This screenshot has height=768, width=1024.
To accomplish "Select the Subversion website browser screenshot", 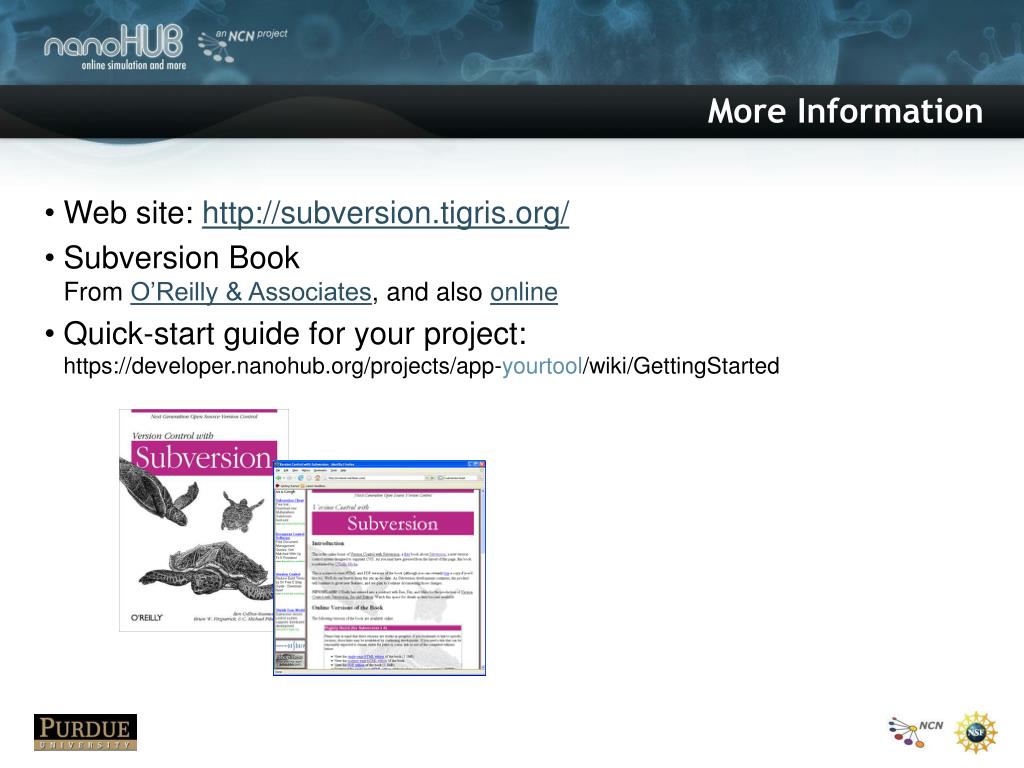I will [x=379, y=568].
